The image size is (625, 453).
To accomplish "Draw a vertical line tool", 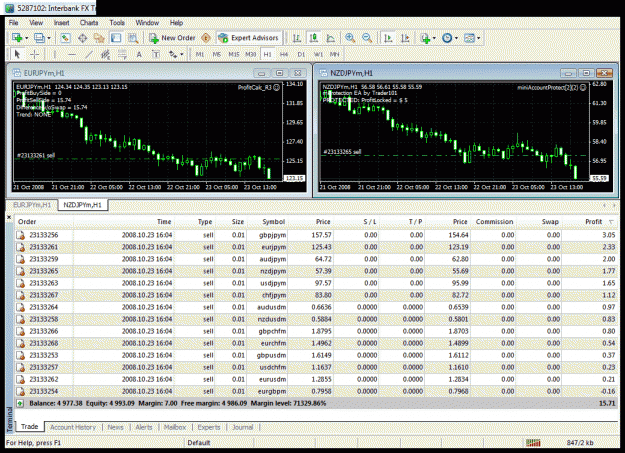I will [x=55, y=54].
